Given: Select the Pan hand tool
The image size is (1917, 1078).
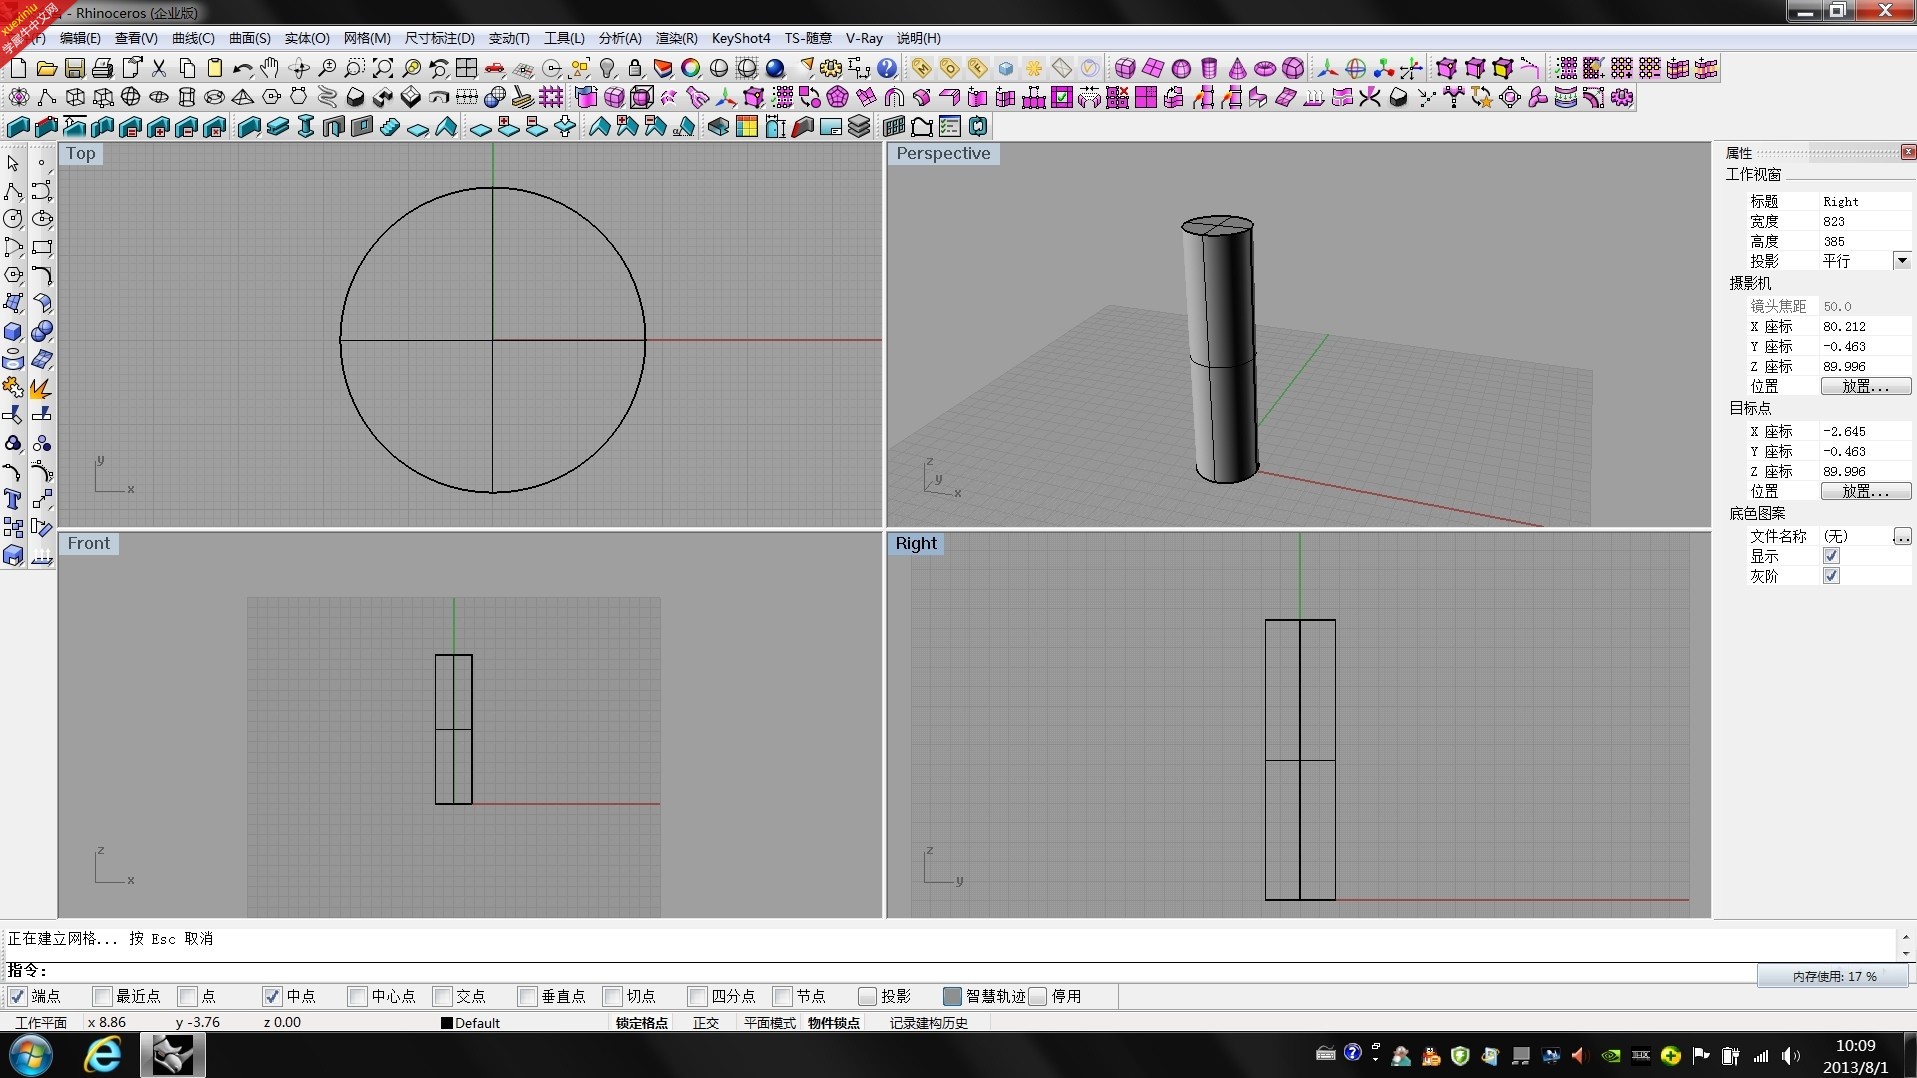Looking at the screenshot, I should pos(270,68).
